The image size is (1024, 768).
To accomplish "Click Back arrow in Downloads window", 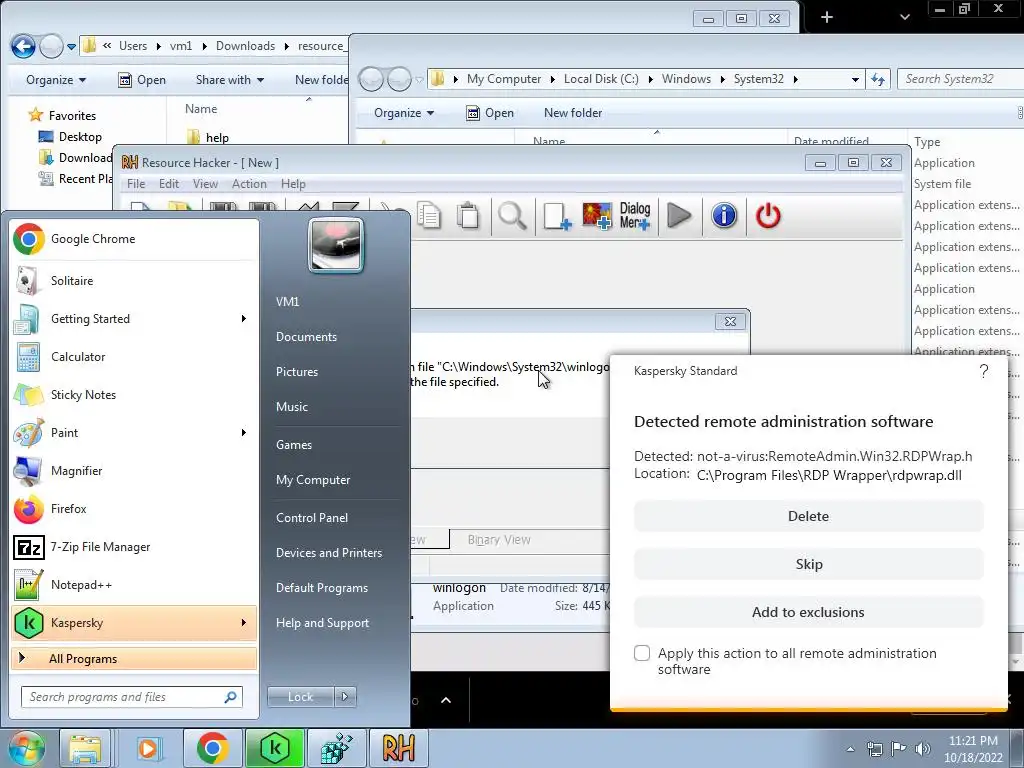I will click(x=24, y=46).
